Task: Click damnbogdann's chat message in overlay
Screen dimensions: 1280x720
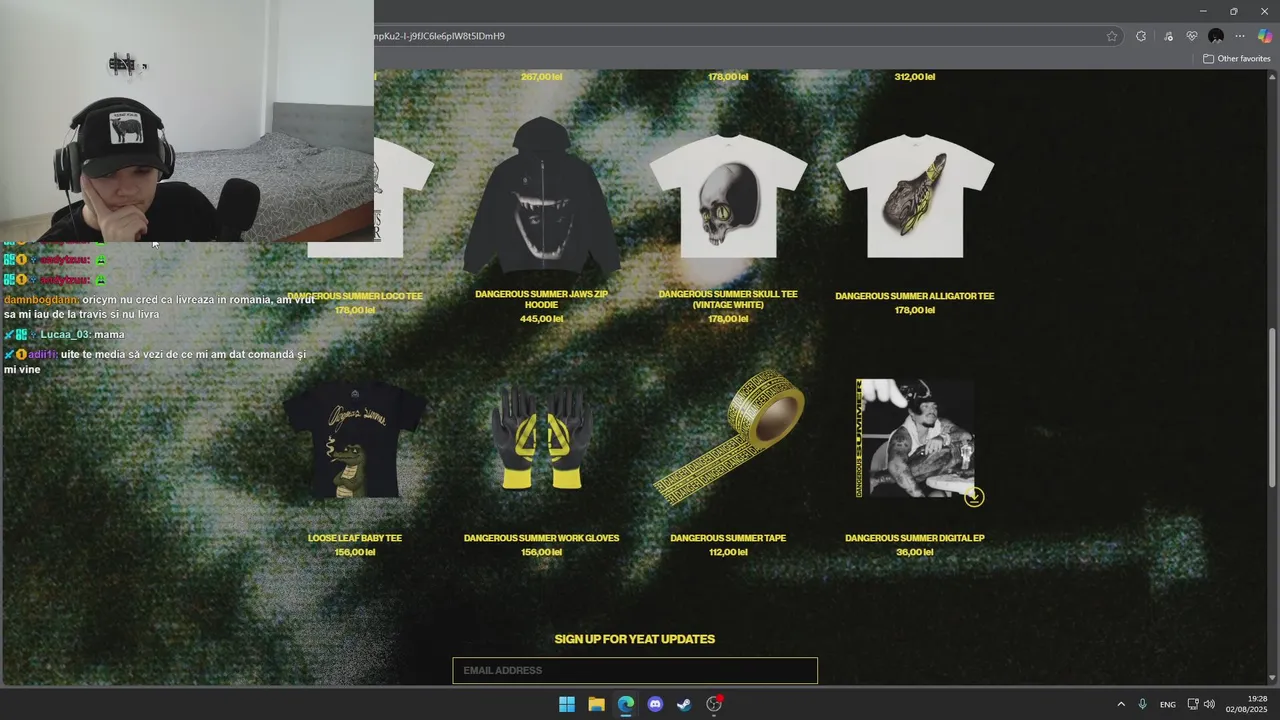Action: point(160,307)
